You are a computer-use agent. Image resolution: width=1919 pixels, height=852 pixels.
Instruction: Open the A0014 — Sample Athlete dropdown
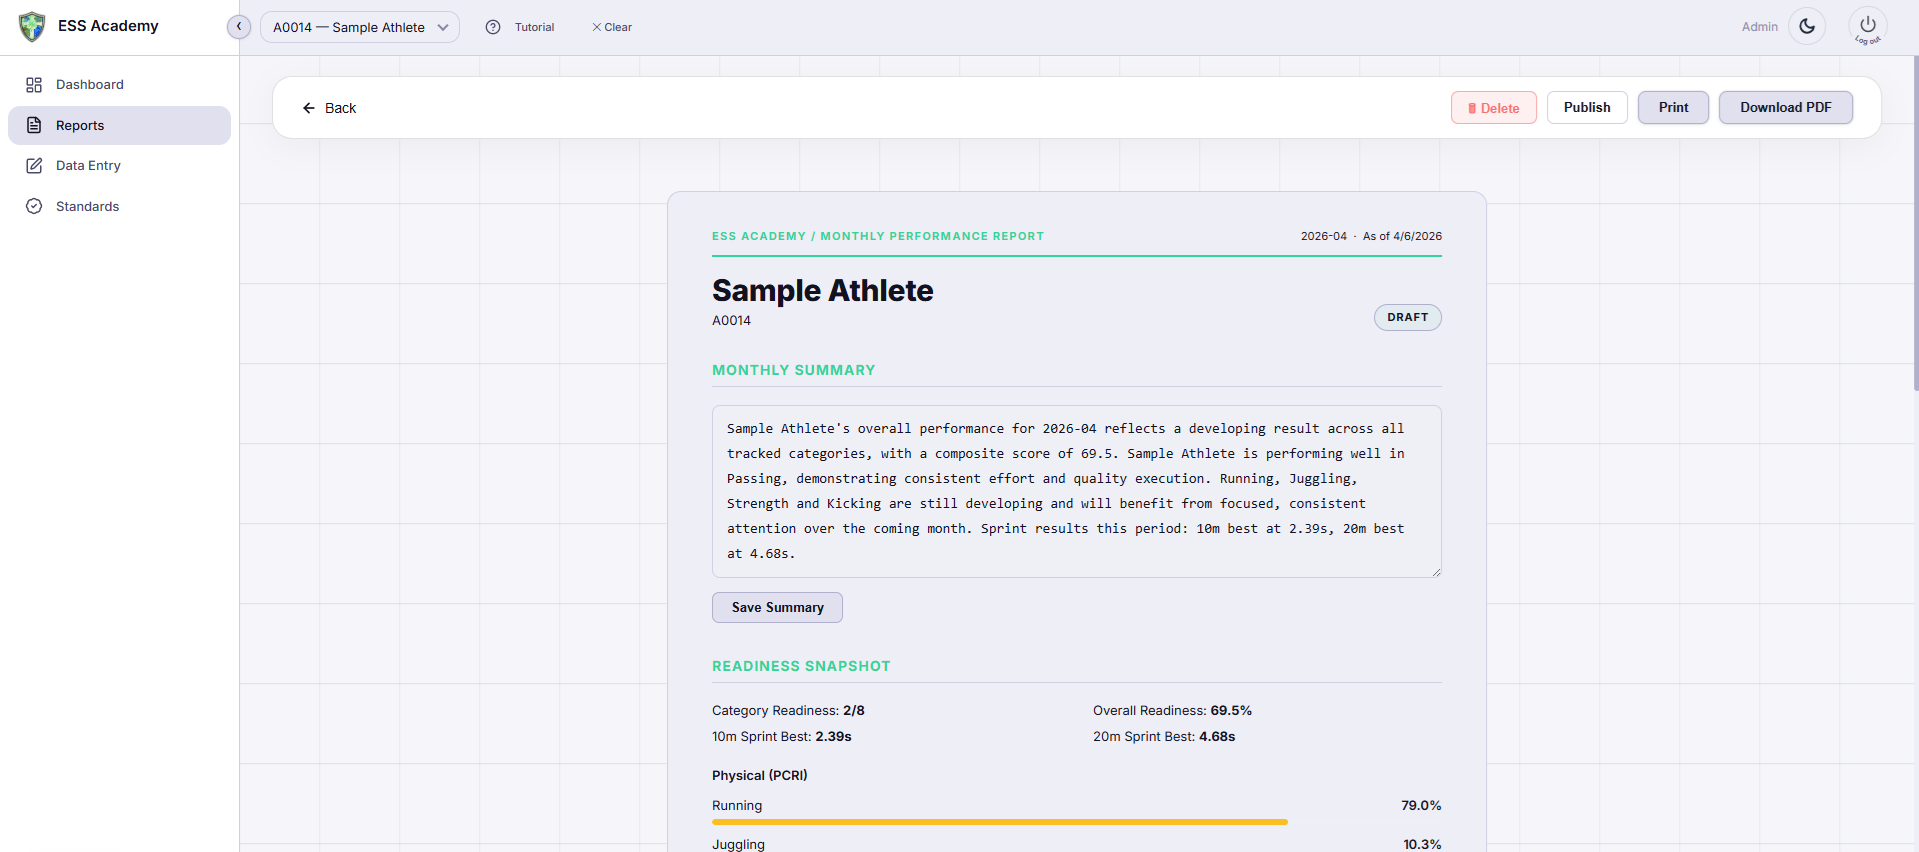click(x=360, y=27)
